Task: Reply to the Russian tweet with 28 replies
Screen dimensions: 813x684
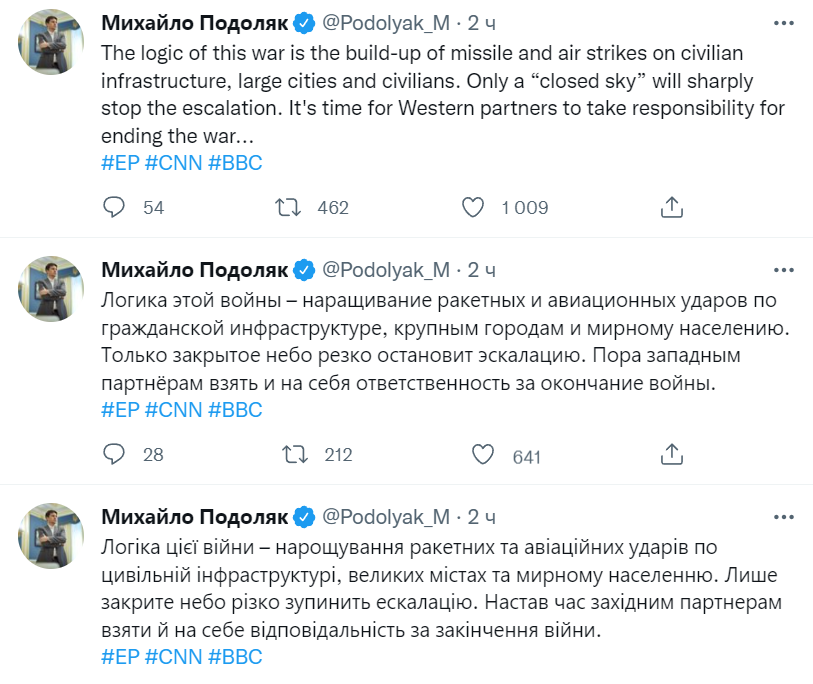Action: click(115, 455)
